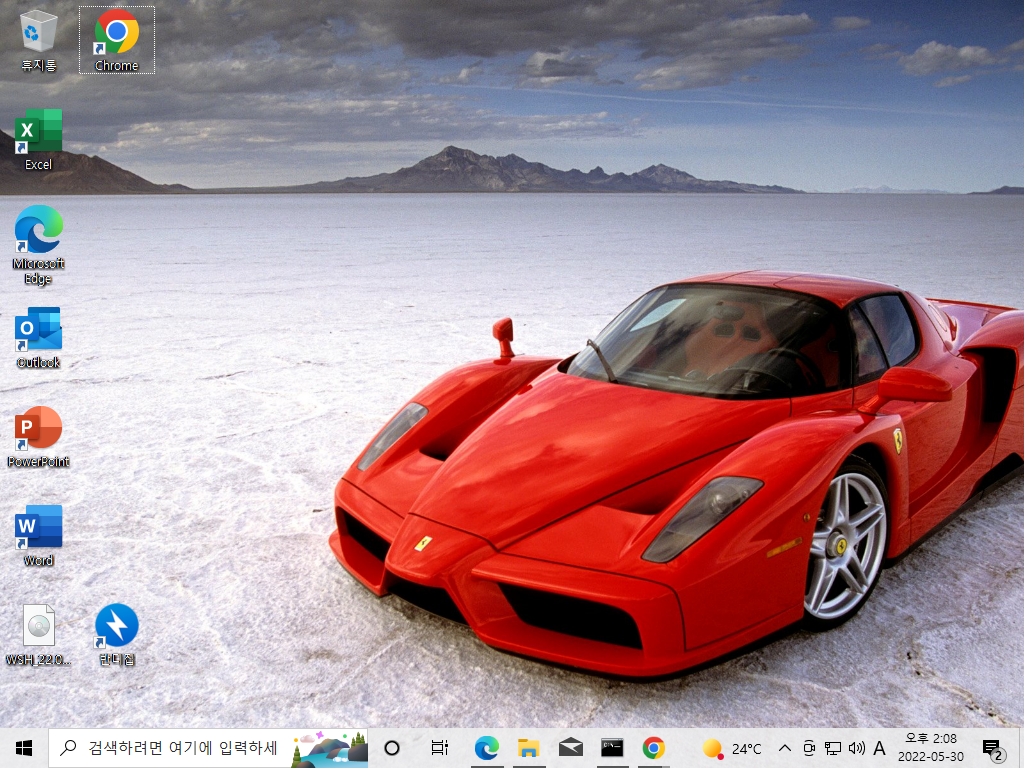Select the PowerPoint desktop shortcut
This screenshot has width=1024, height=768.
[x=39, y=437]
